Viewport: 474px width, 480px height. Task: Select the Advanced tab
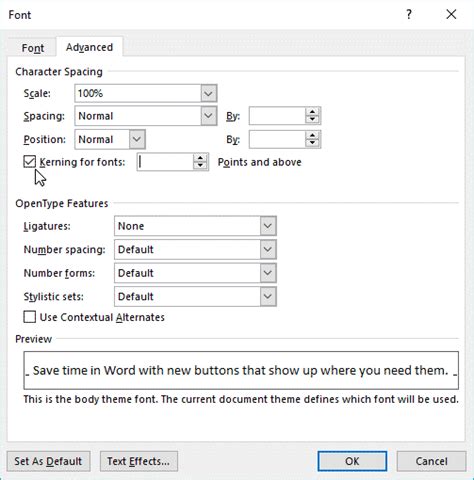[89, 47]
